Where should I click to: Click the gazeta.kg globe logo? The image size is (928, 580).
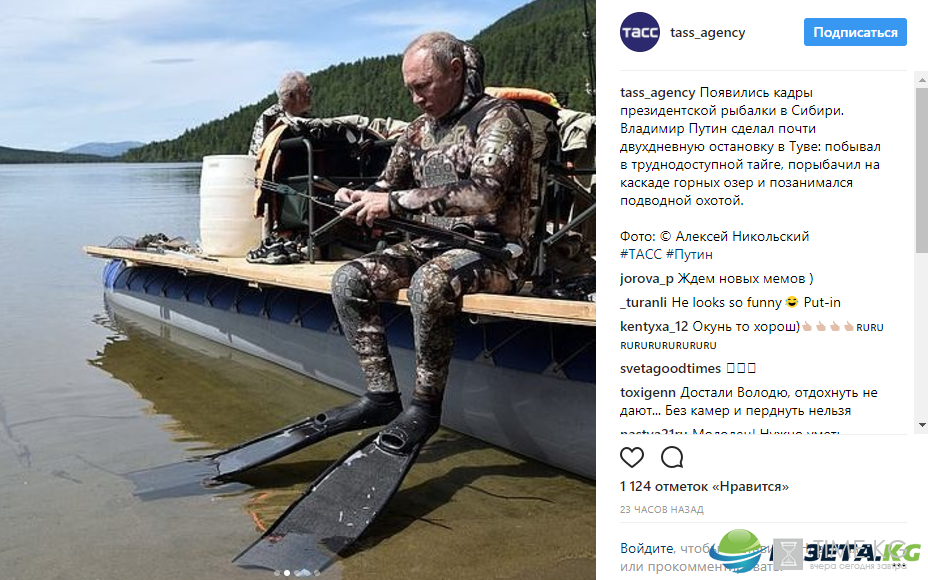click(x=735, y=551)
